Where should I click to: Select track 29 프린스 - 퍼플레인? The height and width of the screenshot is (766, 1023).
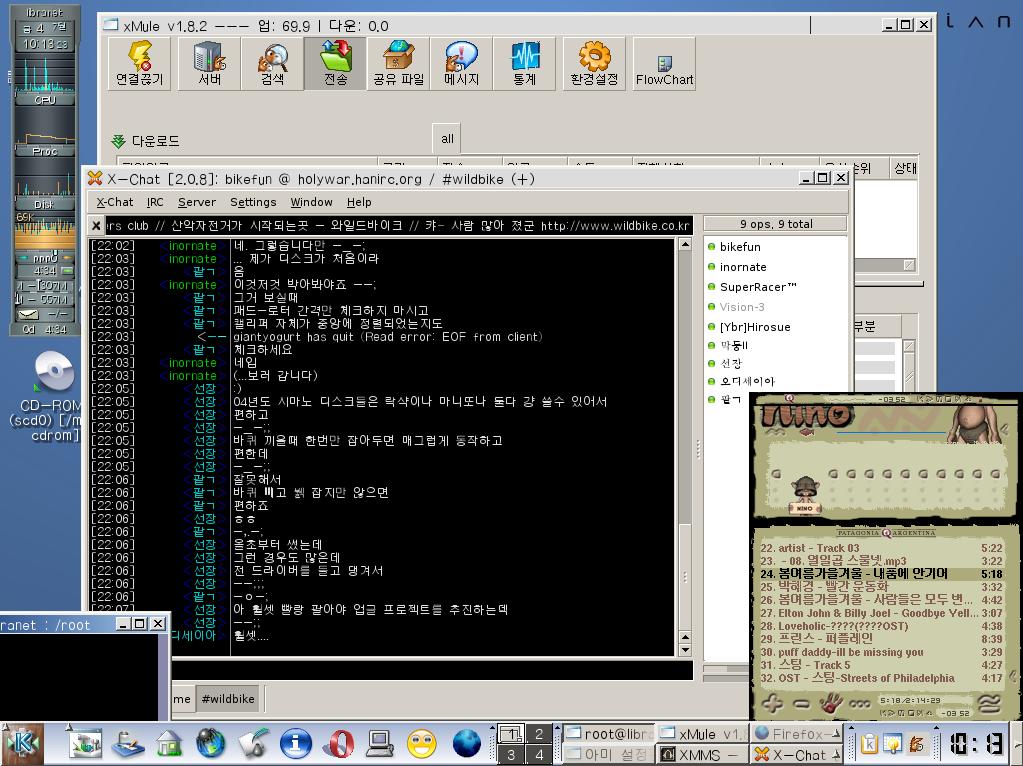[880, 639]
